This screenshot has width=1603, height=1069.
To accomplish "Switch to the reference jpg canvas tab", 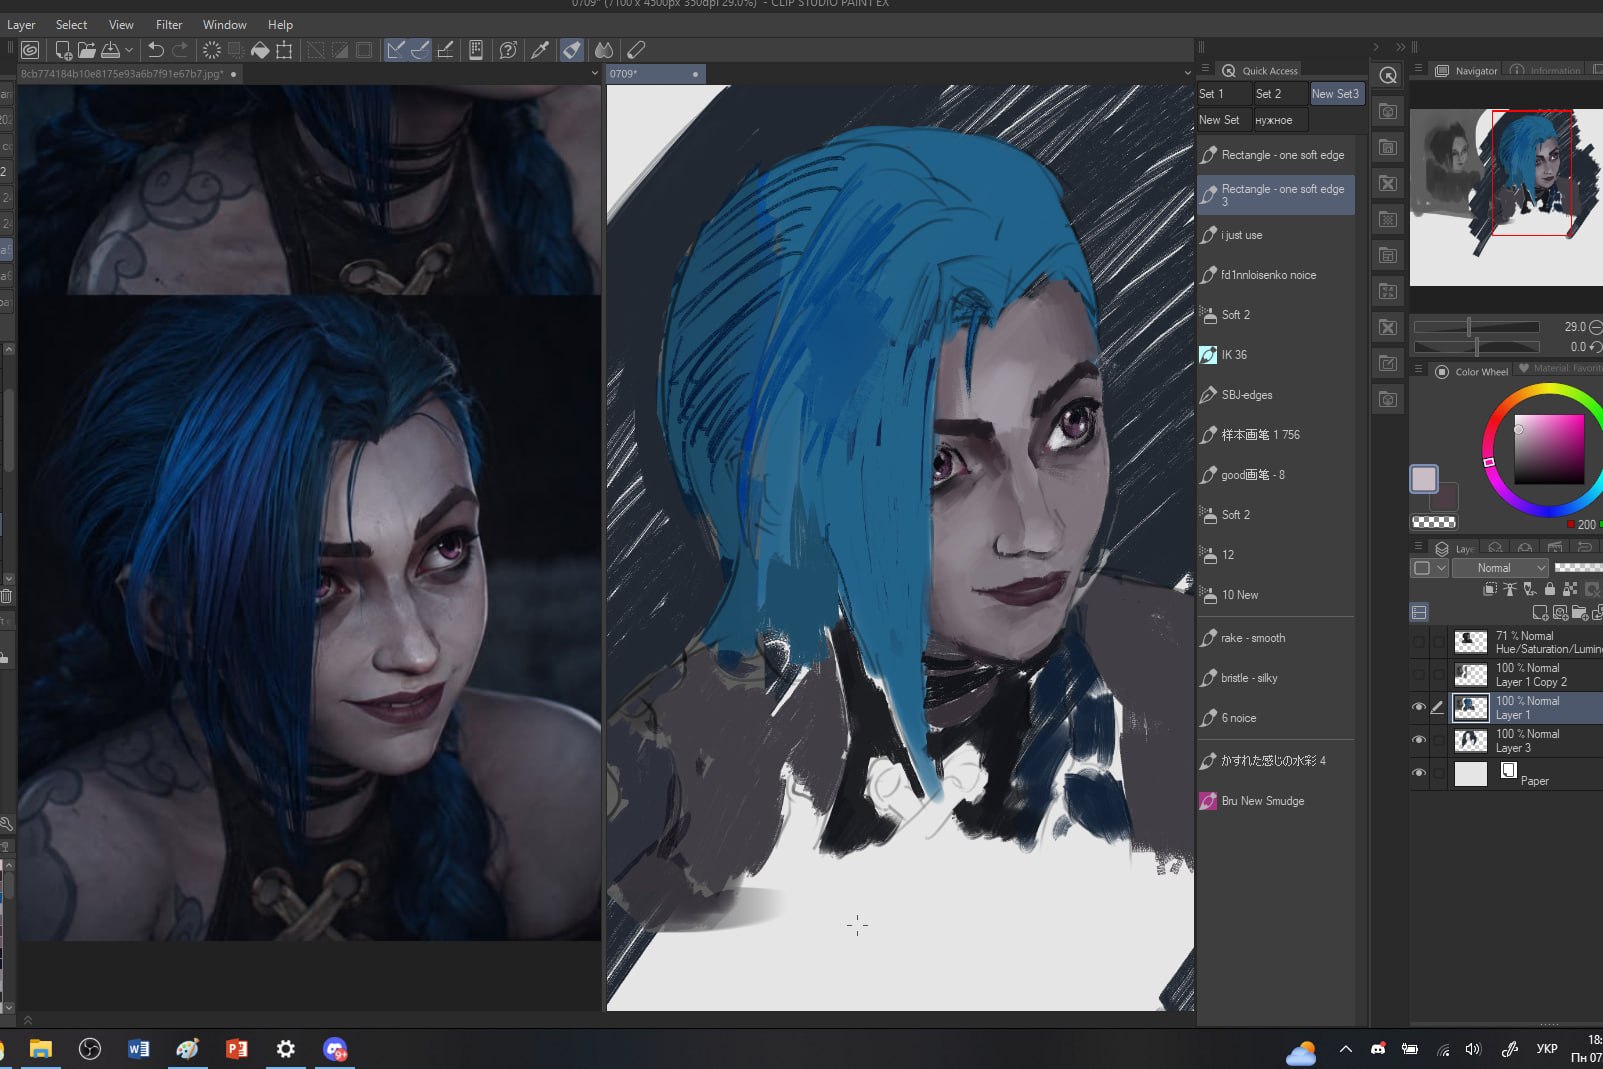I will (x=130, y=74).
